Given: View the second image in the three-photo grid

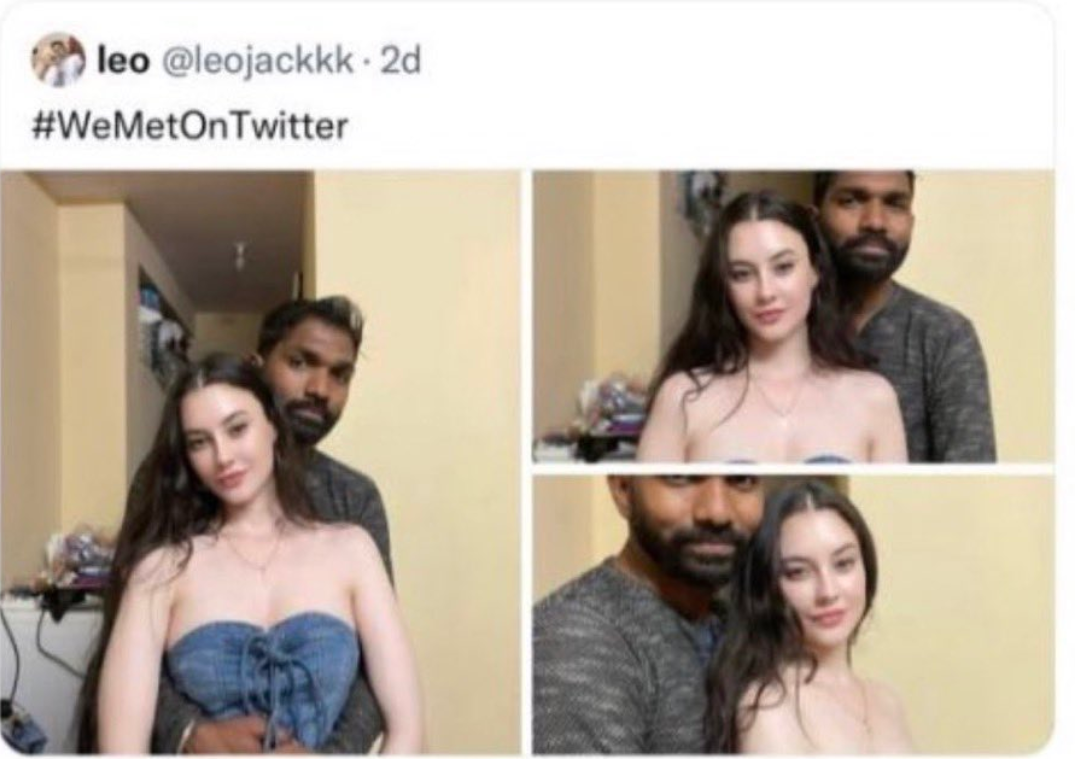Looking at the screenshot, I should (793, 317).
